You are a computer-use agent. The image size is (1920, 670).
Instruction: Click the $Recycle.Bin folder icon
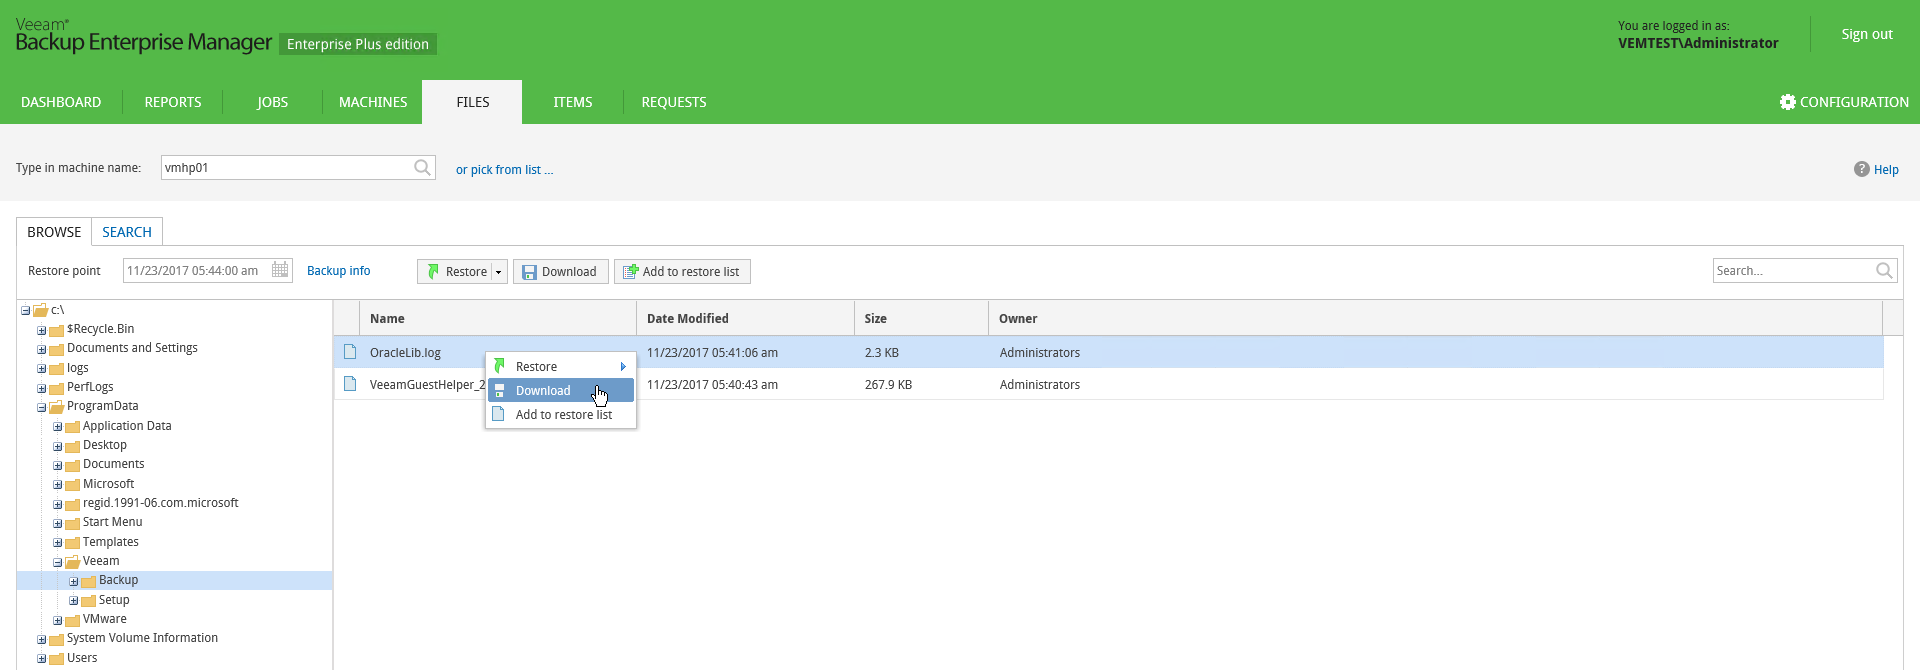coord(56,330)
